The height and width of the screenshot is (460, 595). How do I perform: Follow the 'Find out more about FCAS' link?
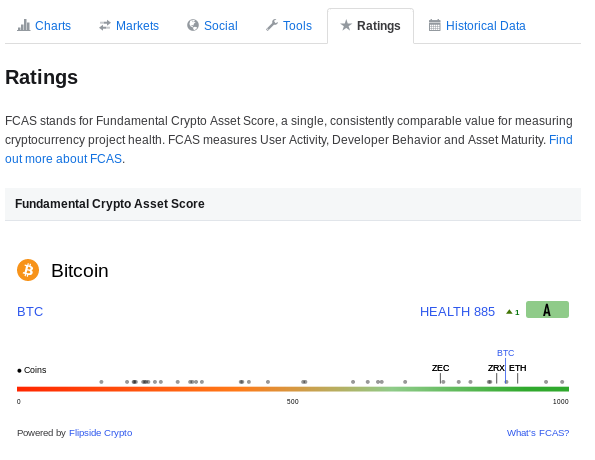[x=63, y=159]
